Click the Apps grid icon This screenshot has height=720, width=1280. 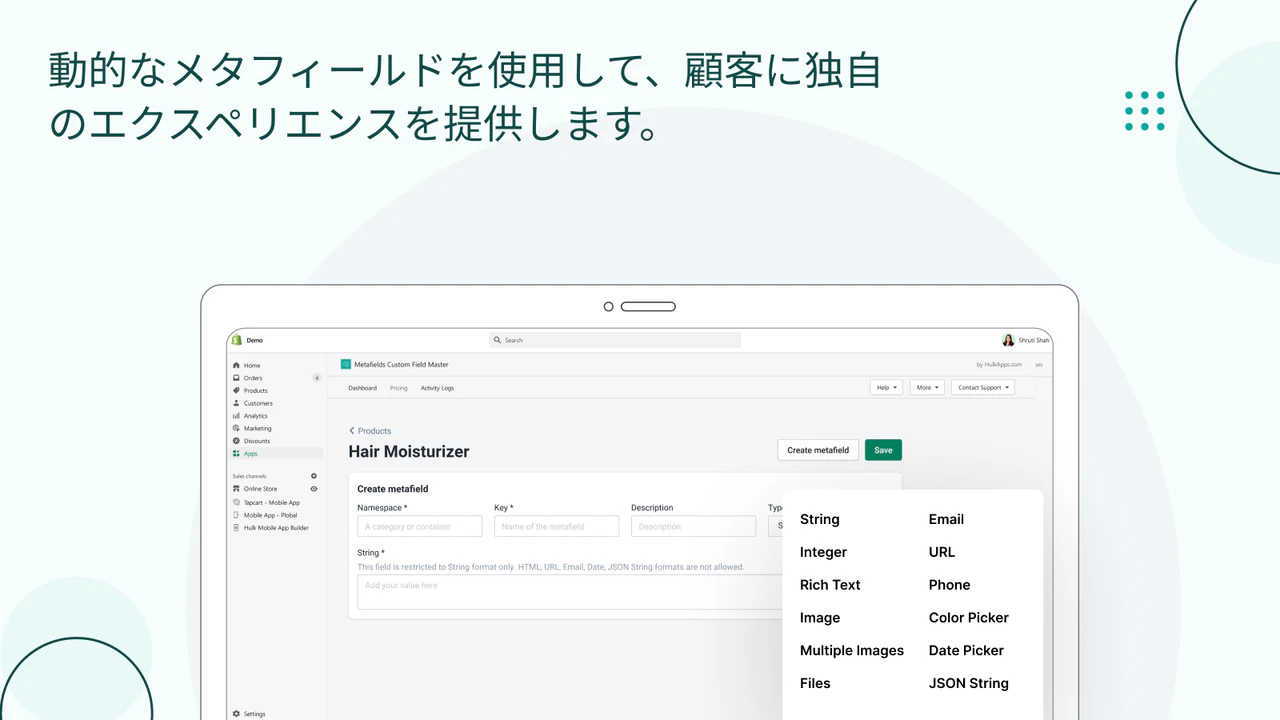tap(236, 454)
